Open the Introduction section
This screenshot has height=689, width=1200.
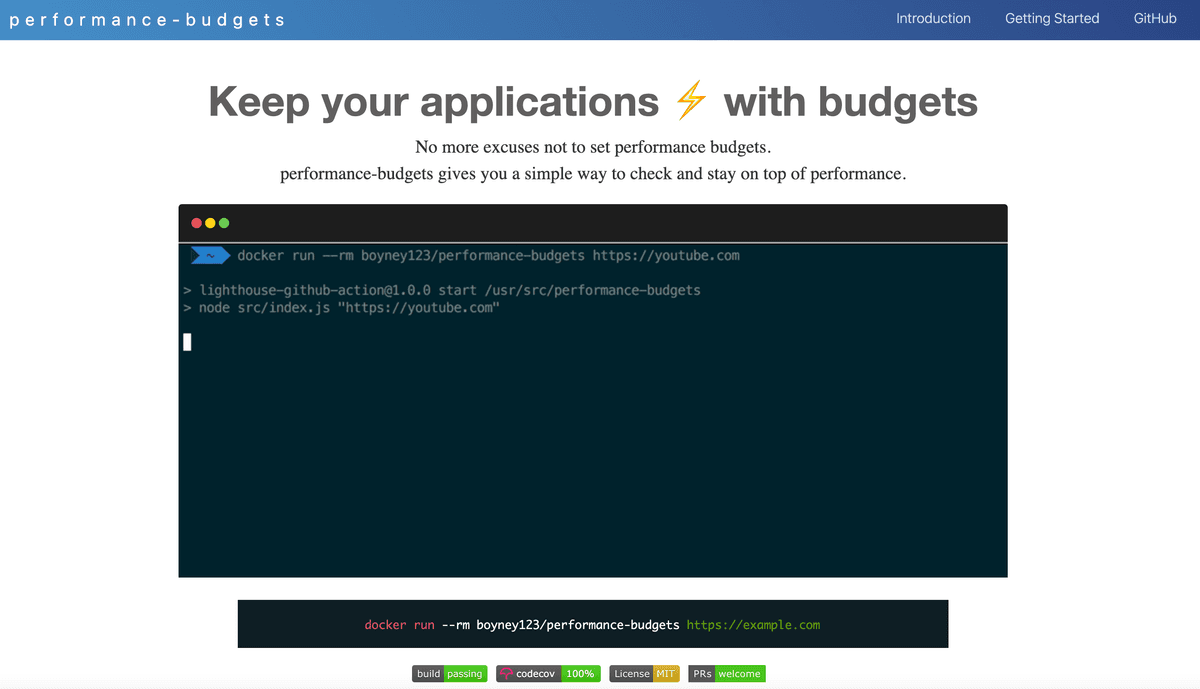933,18
